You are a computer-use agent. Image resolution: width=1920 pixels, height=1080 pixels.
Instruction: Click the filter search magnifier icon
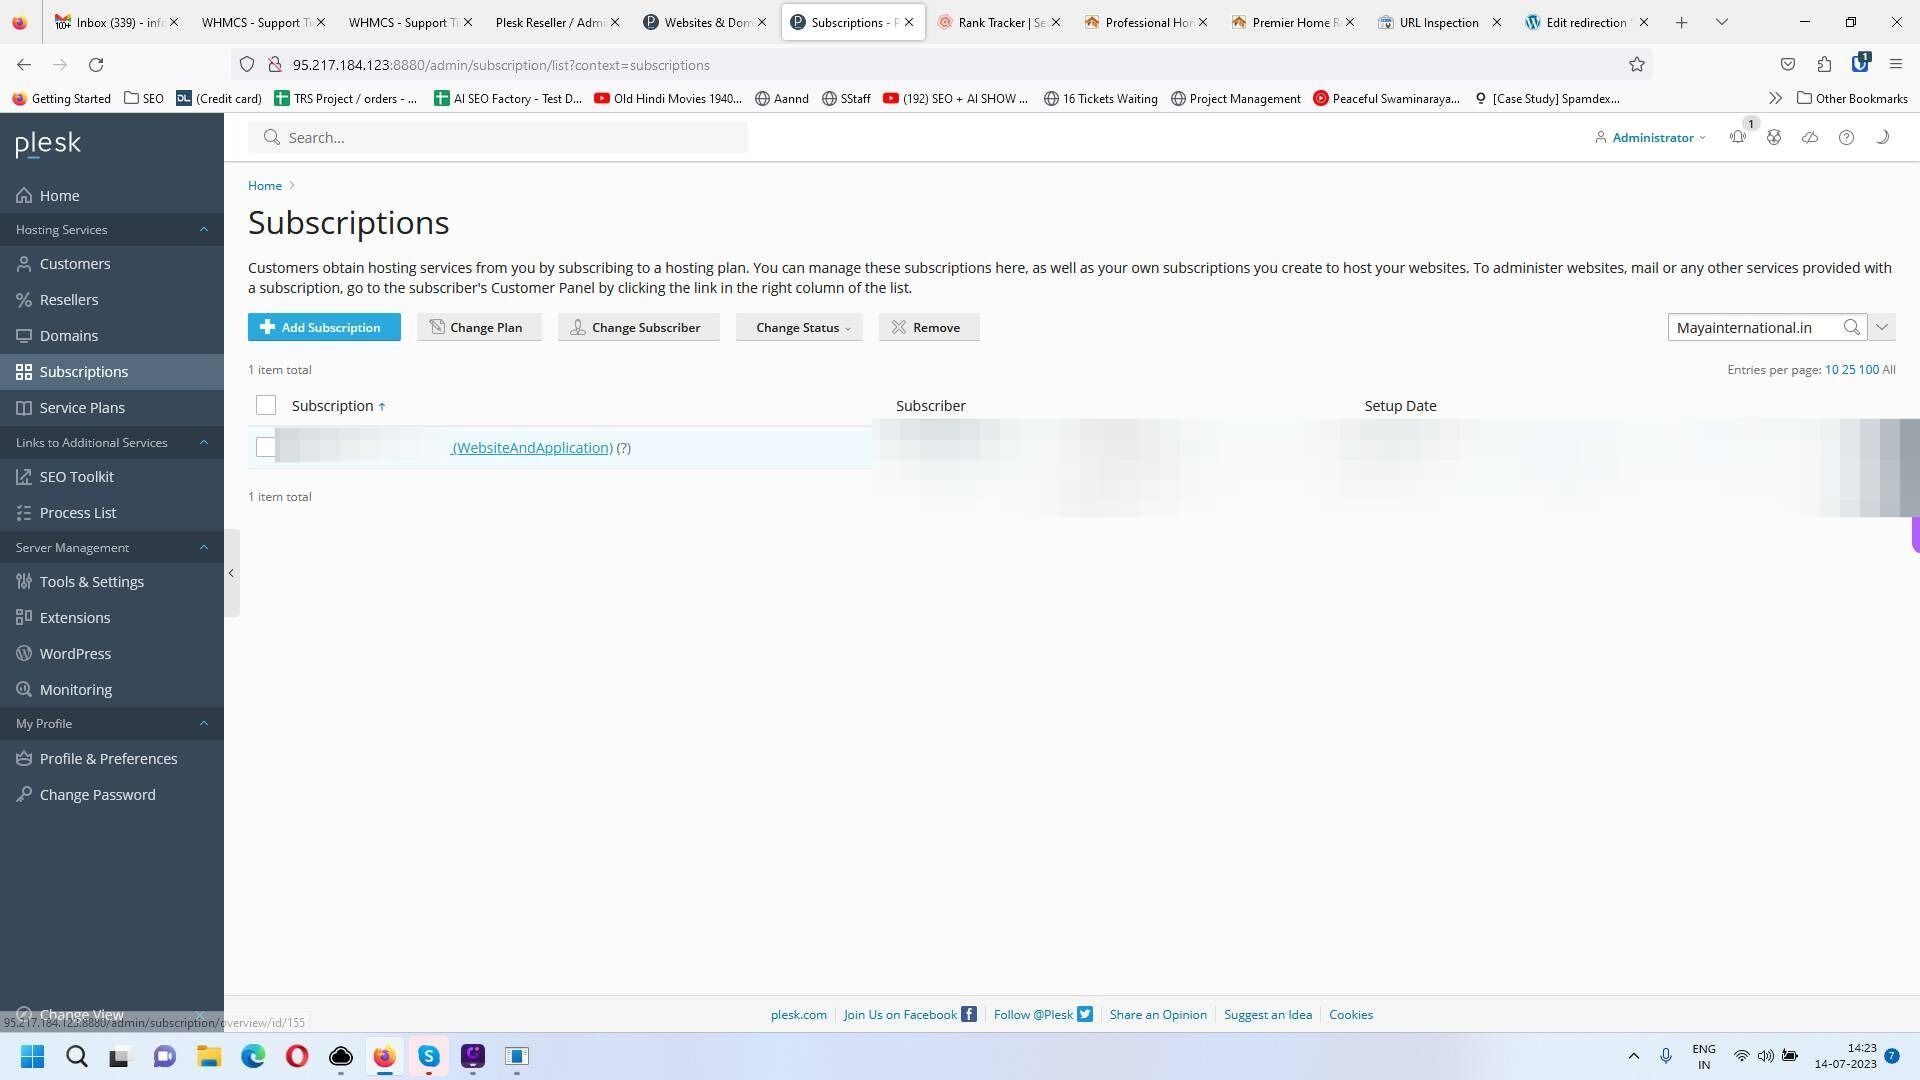pos(1852,327)
